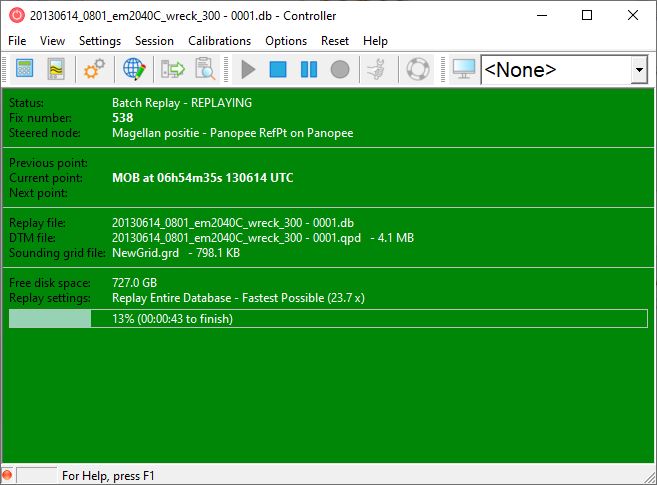Click the green arrow export icon

pos(173,70)
